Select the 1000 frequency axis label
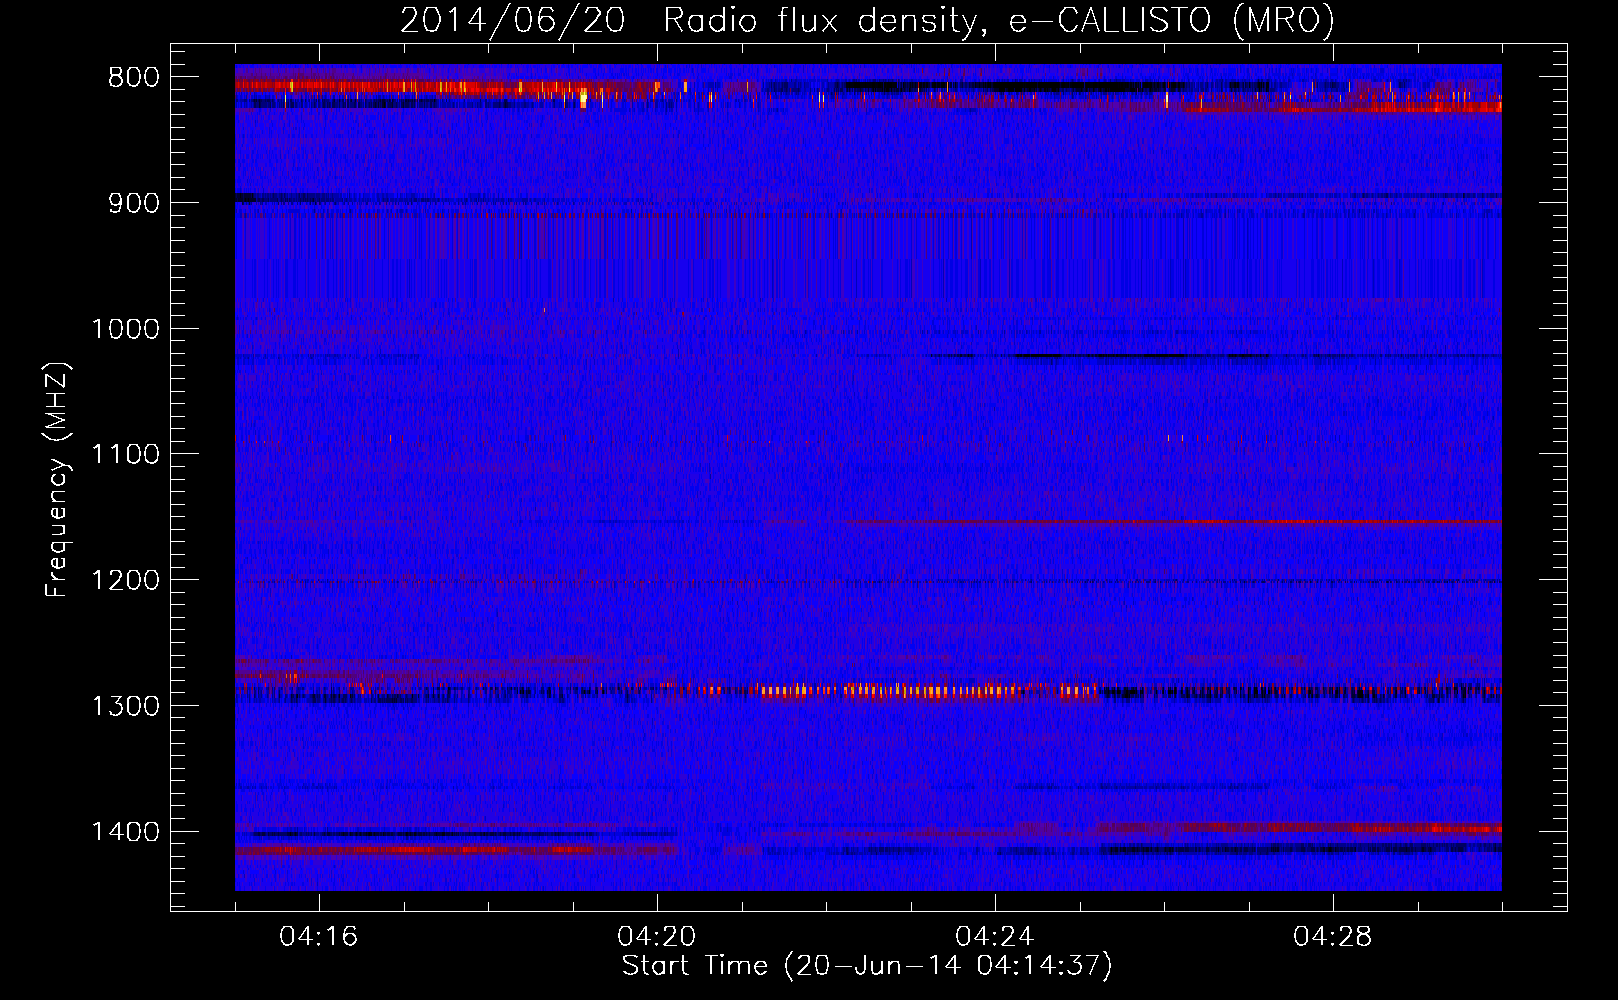This screenshot has height=1000, width=1618. (125, 329)
